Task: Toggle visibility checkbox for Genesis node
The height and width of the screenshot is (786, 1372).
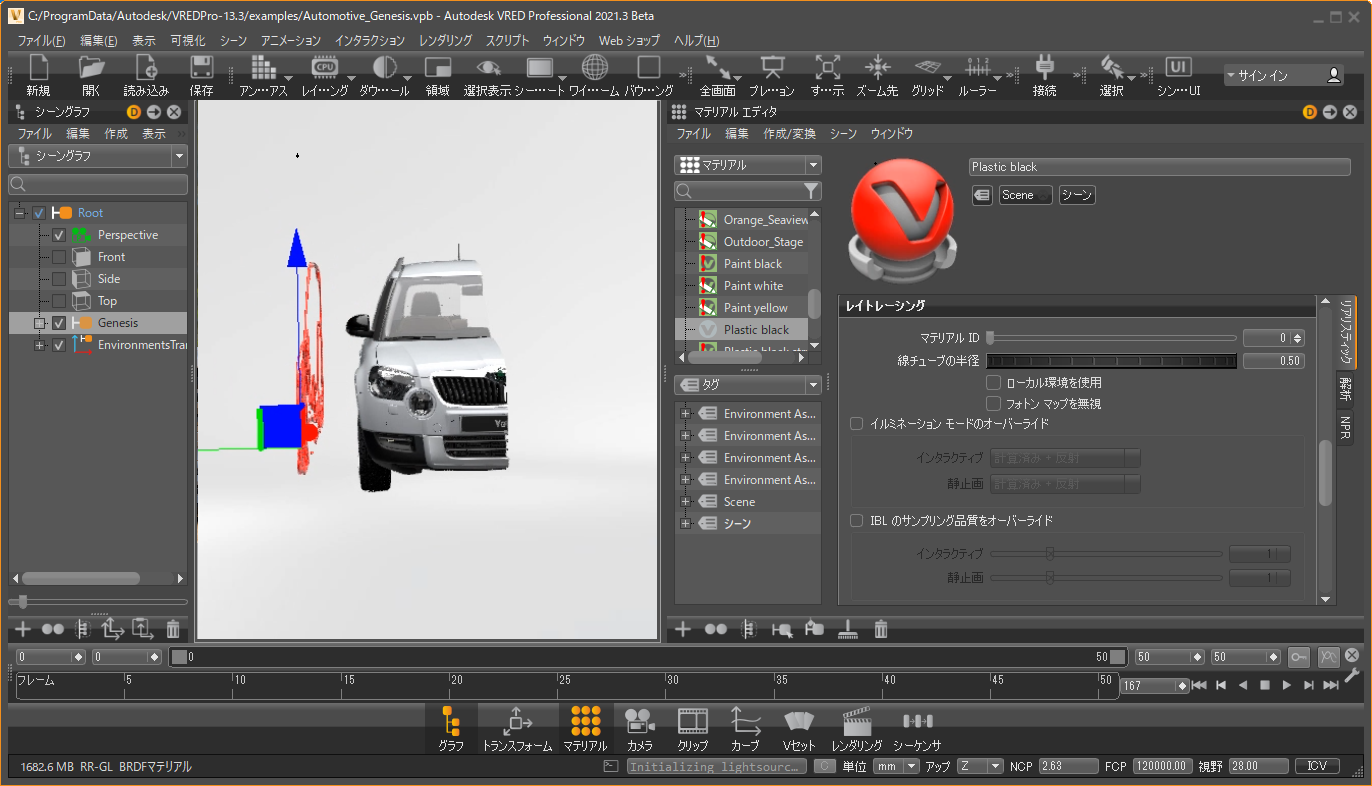Action: pos(59,323)
